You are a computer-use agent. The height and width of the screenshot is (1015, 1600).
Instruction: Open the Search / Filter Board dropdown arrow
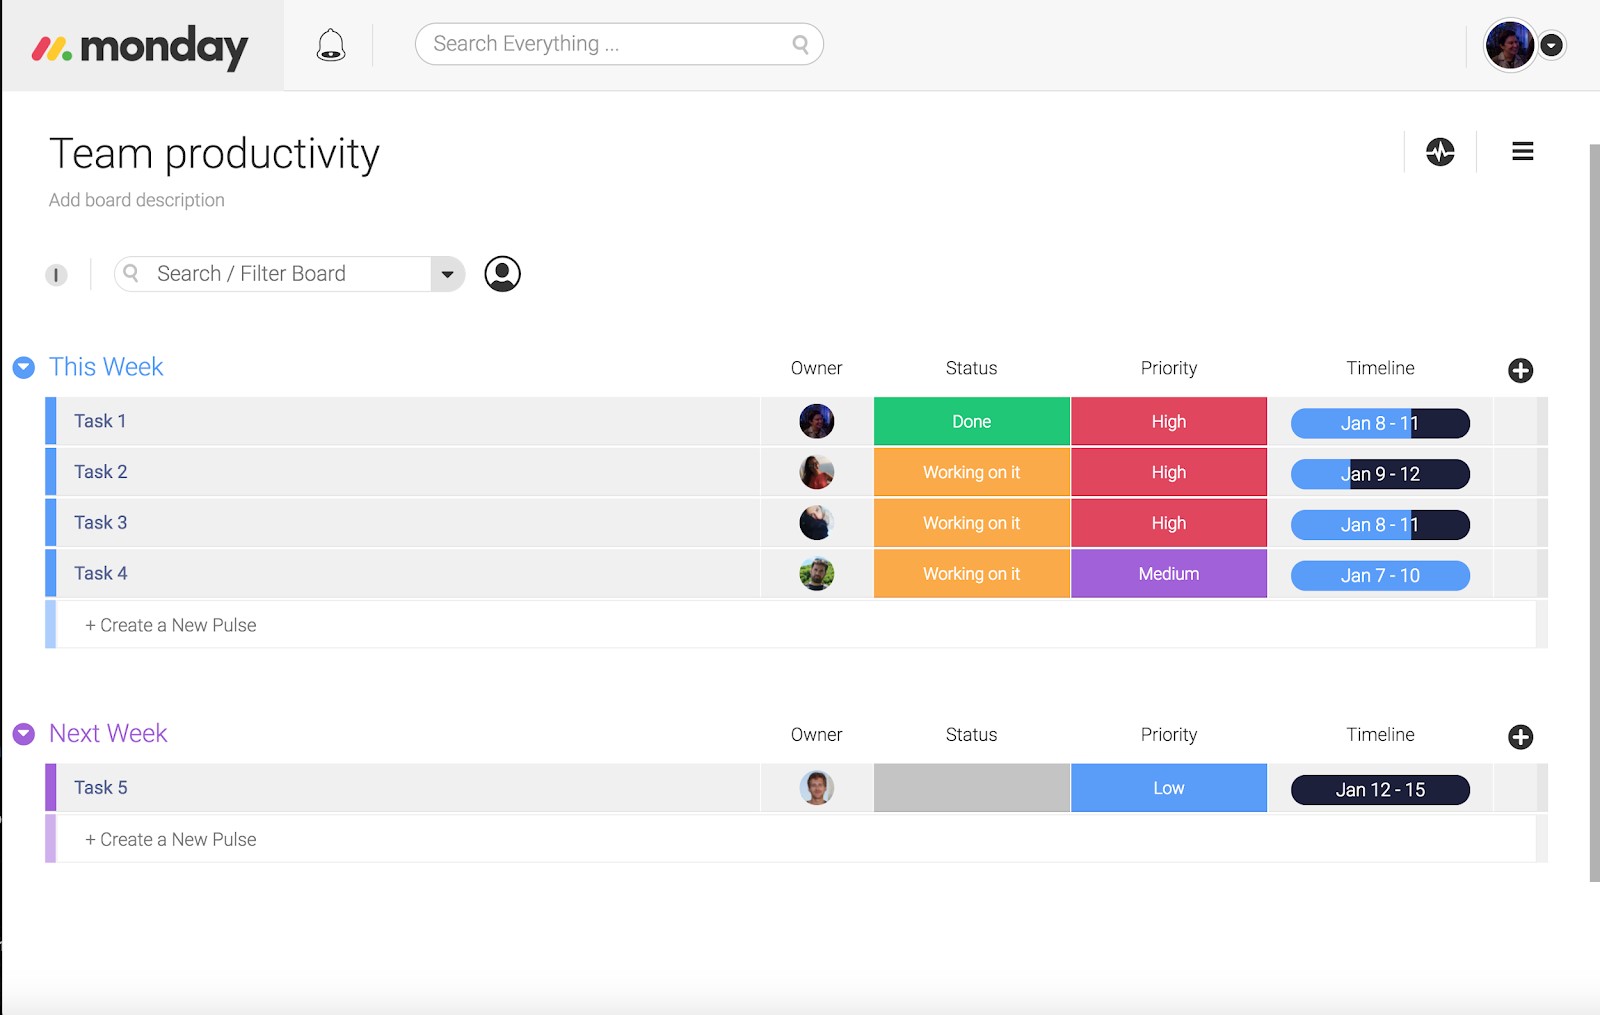click(x=448, y=274)
